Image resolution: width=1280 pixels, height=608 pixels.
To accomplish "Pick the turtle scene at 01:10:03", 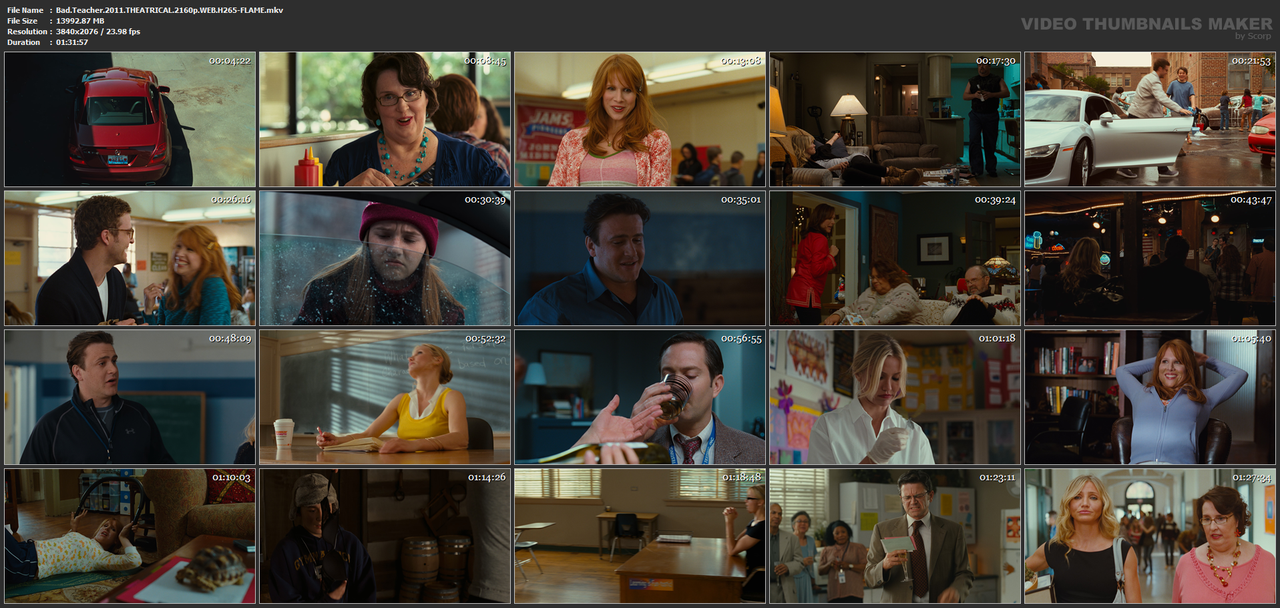I will 130,536.
